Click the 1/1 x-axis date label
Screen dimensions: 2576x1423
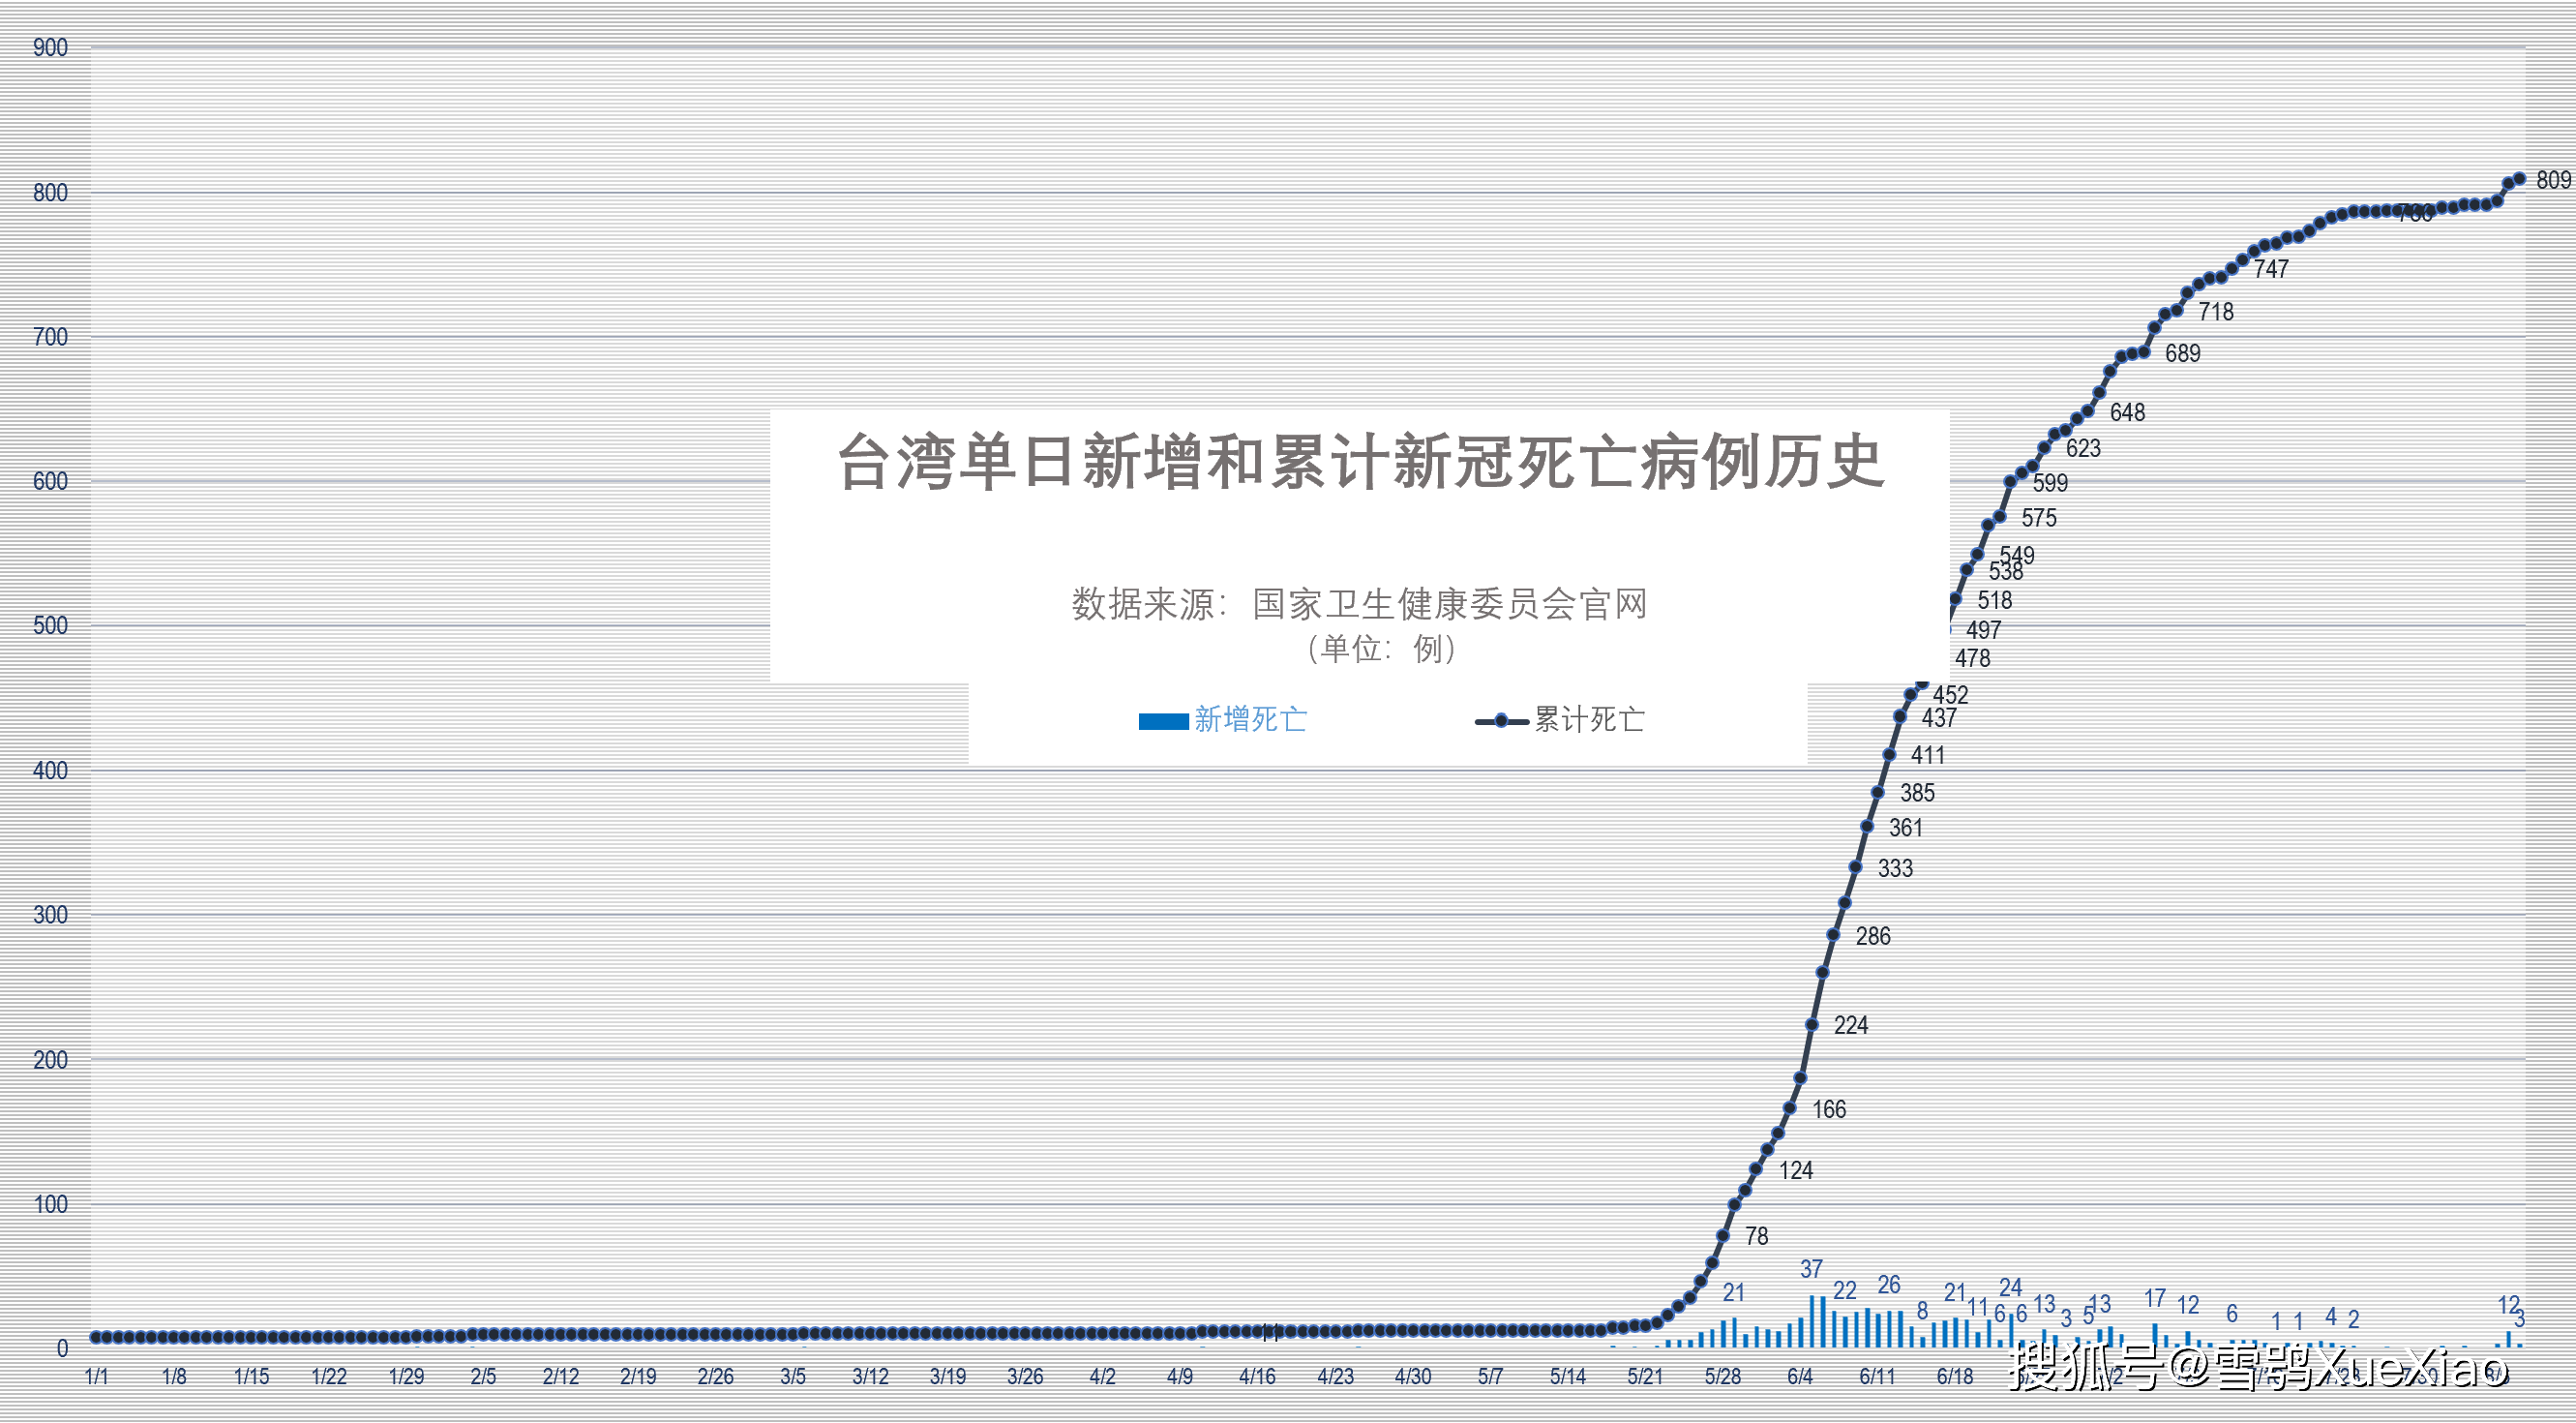tap(97, 1377)
